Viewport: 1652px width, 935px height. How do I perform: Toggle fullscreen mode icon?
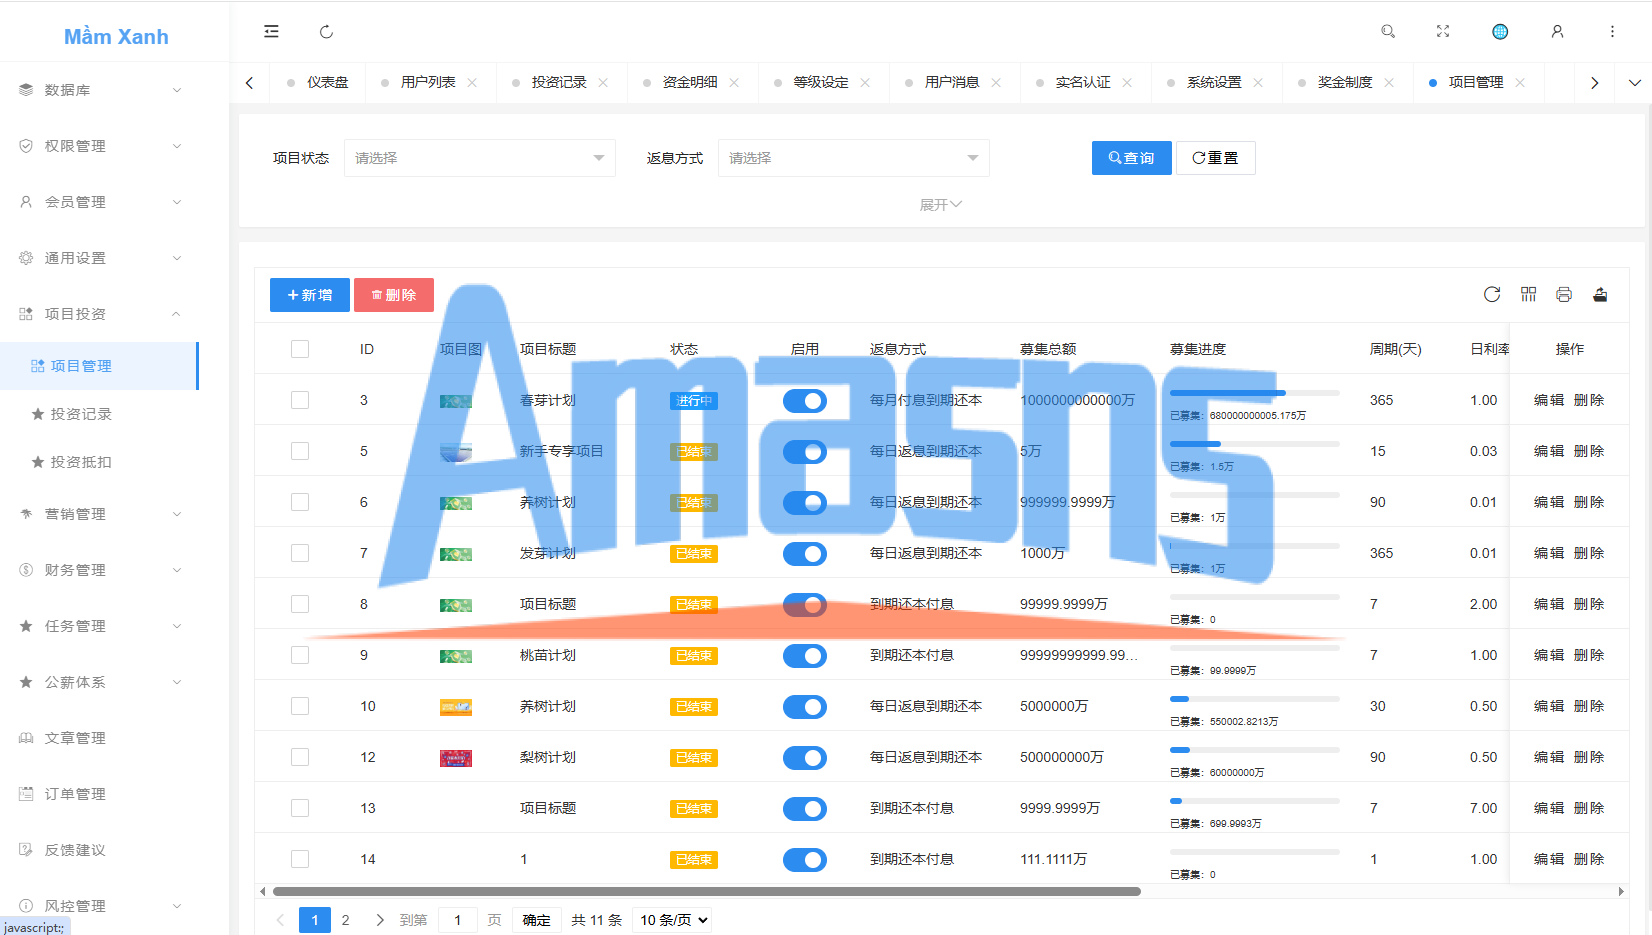pyautogui.click(x=1443, y=31)
